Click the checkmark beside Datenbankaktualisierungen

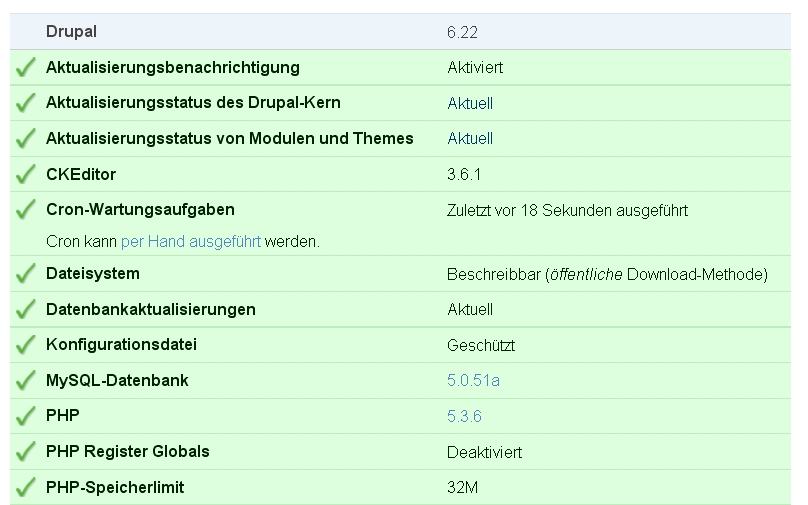[25, 310]
